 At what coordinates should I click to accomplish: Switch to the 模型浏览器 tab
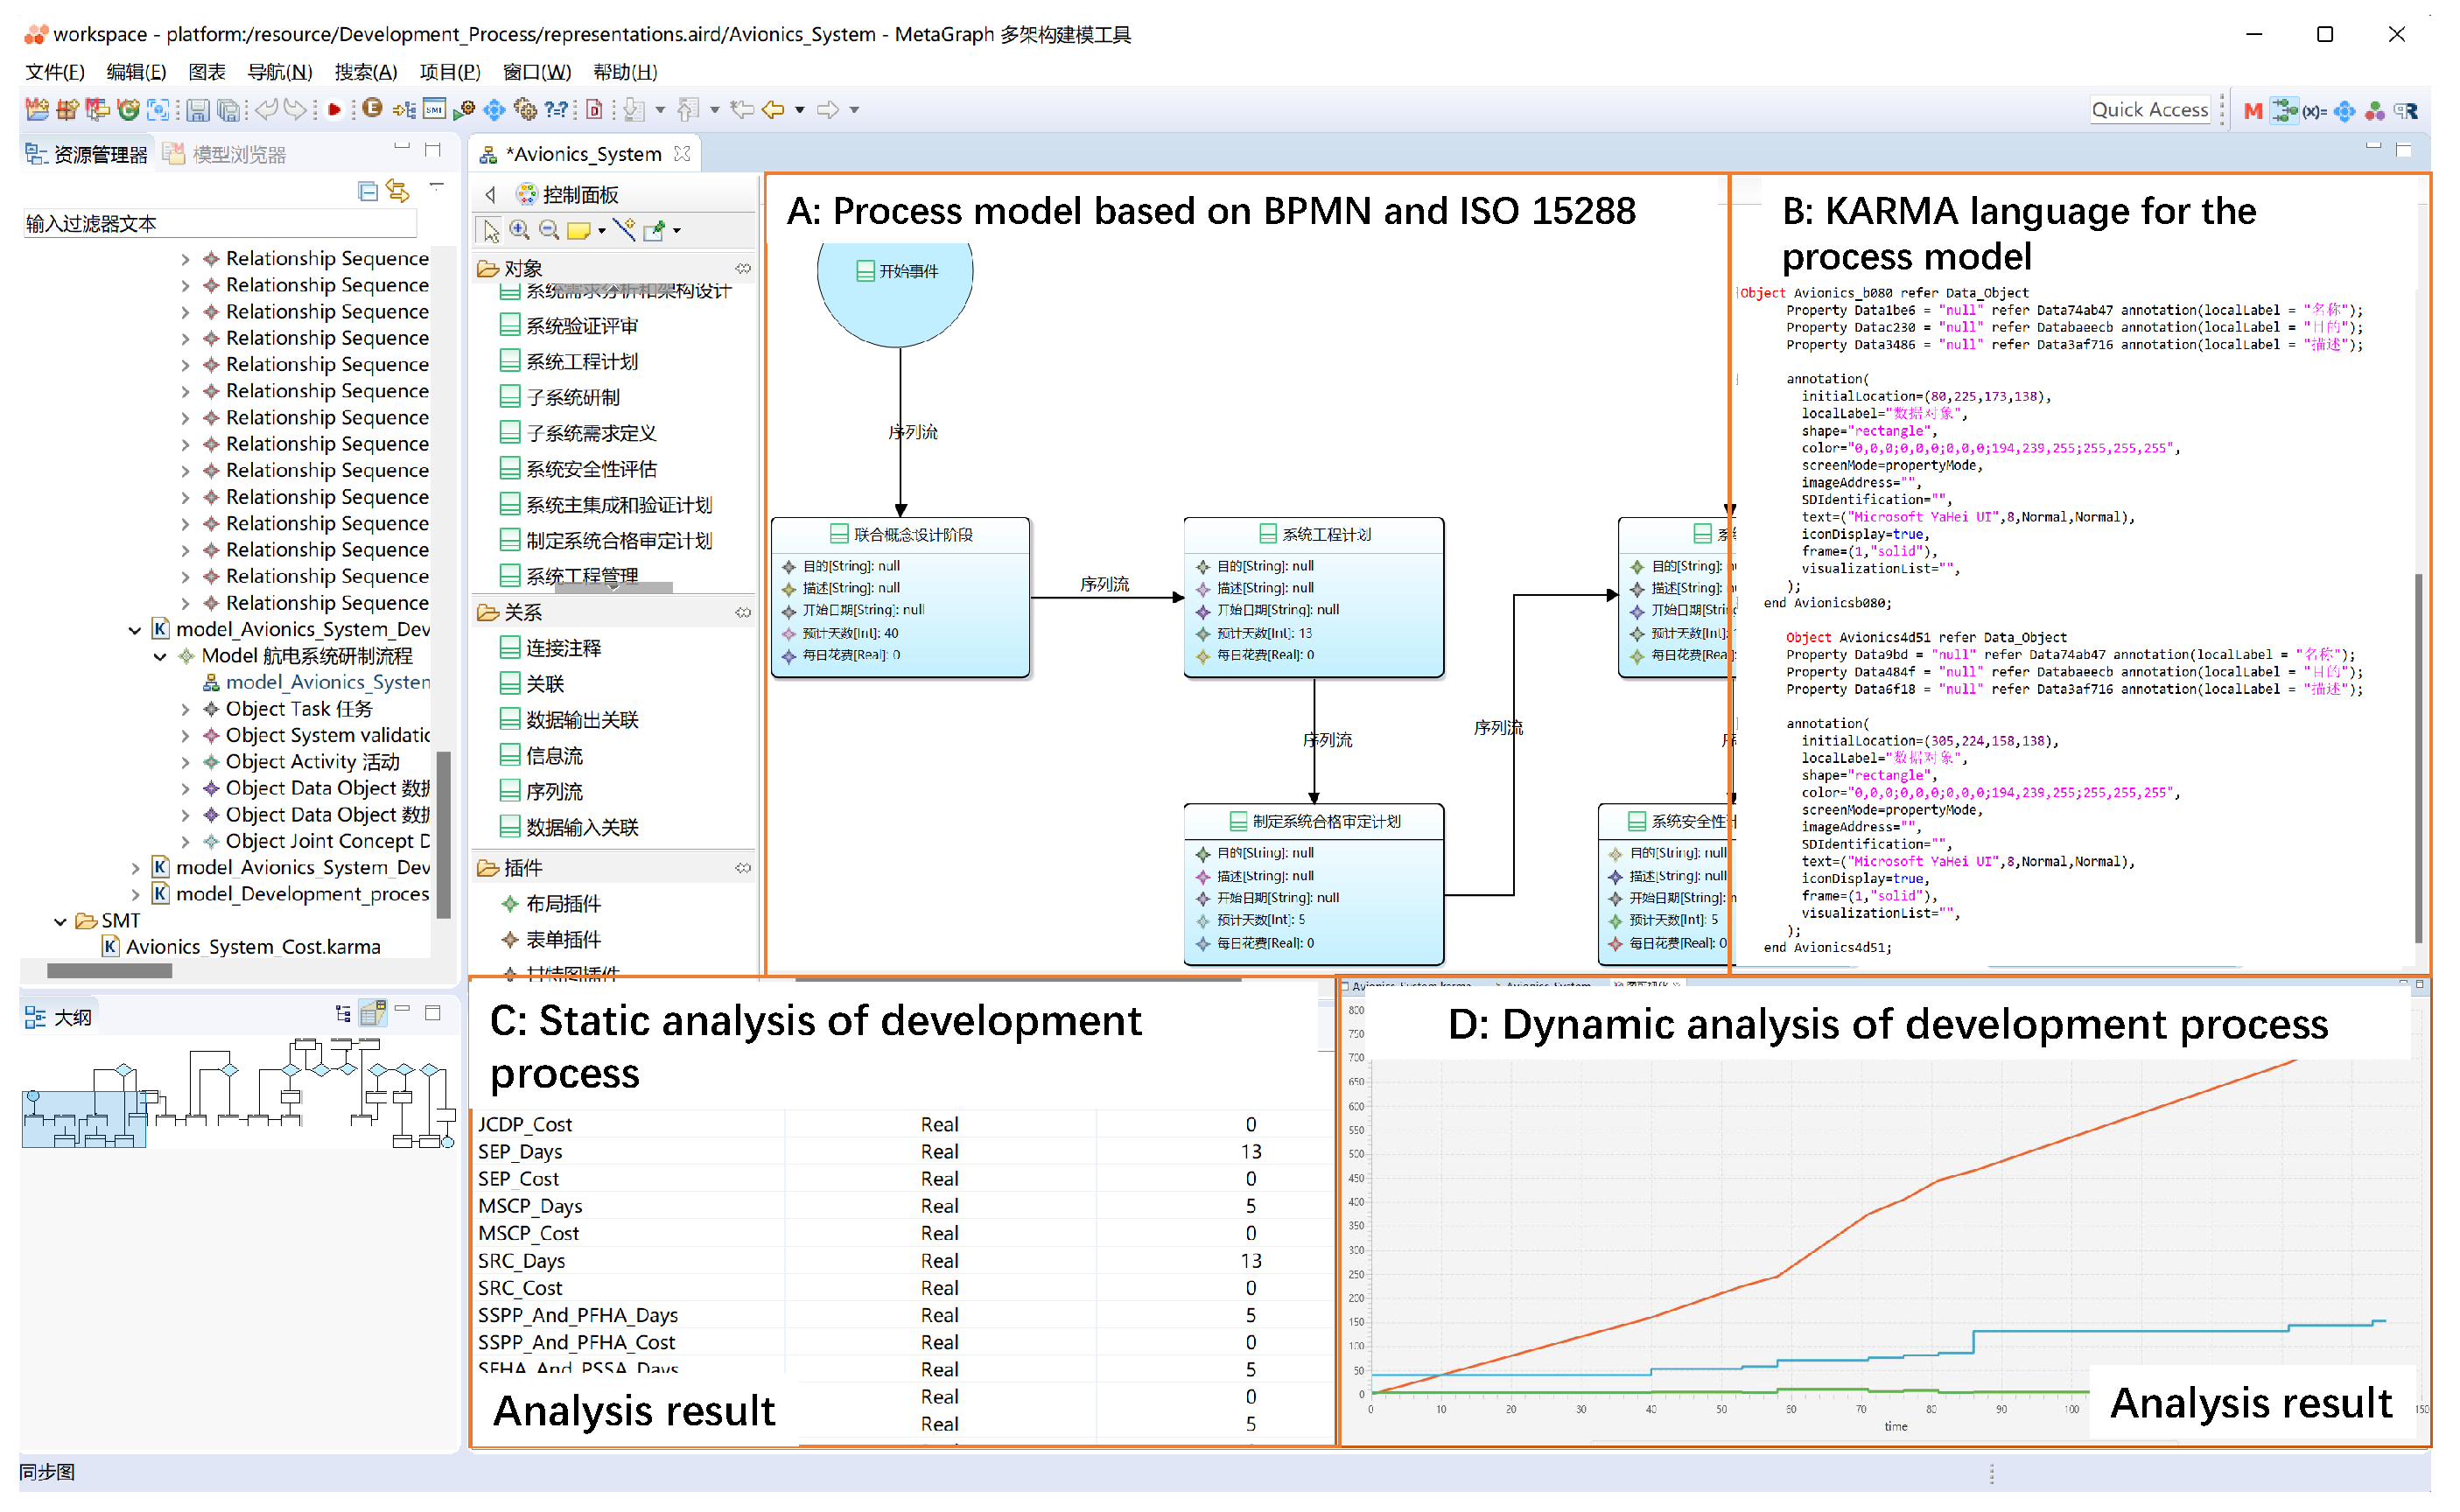pos(226,154)
